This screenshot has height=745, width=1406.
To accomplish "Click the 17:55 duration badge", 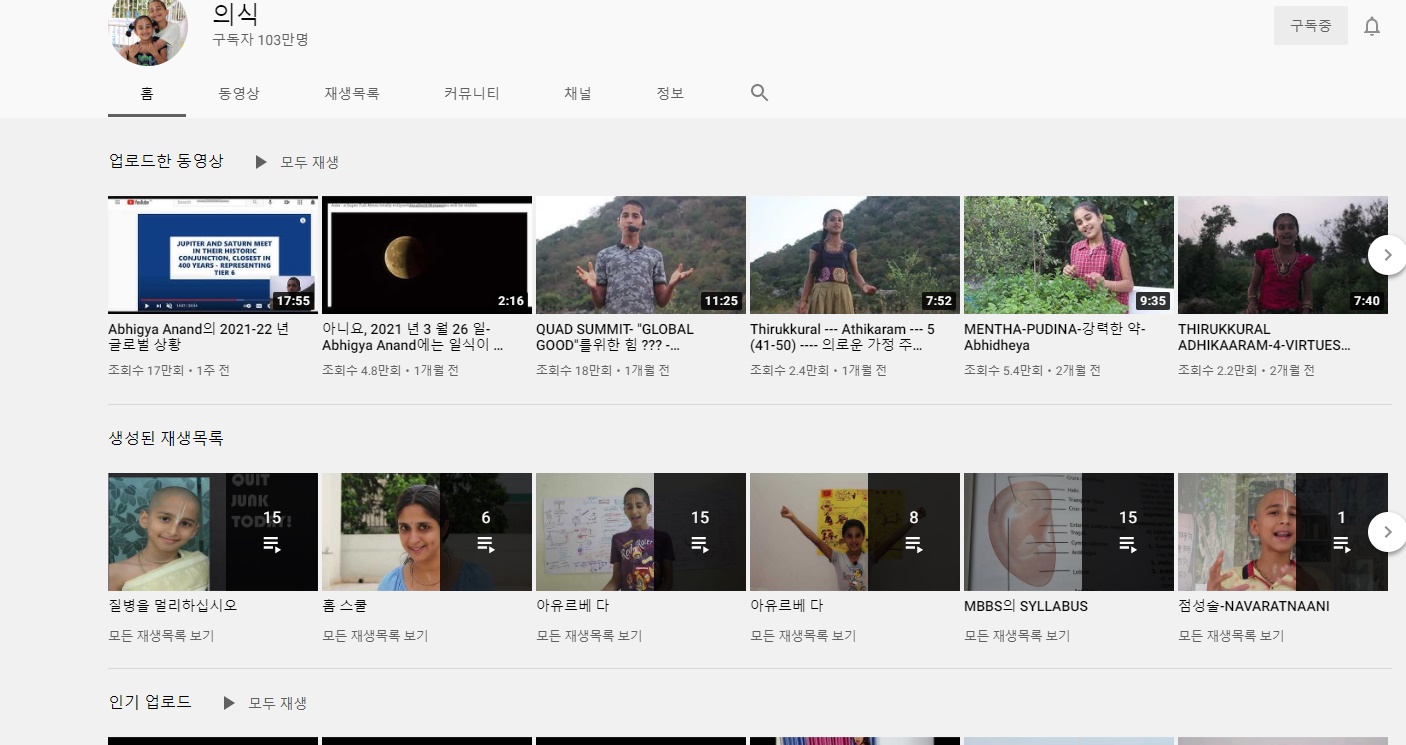I will pyautogui.click(x=293, y=301).
